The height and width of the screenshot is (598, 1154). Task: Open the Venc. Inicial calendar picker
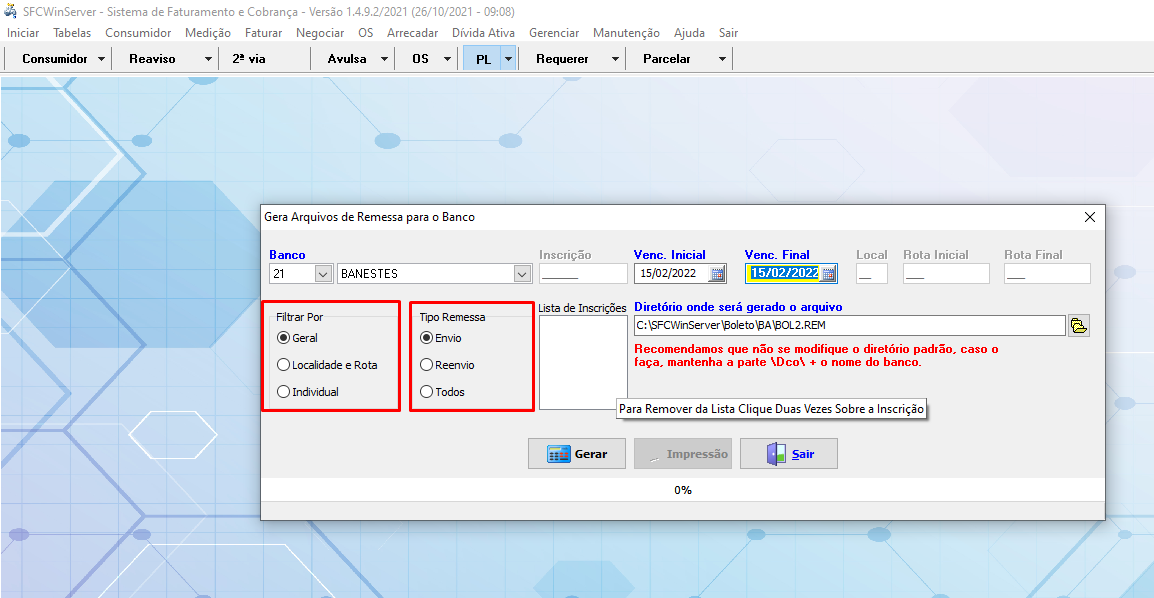718,274
